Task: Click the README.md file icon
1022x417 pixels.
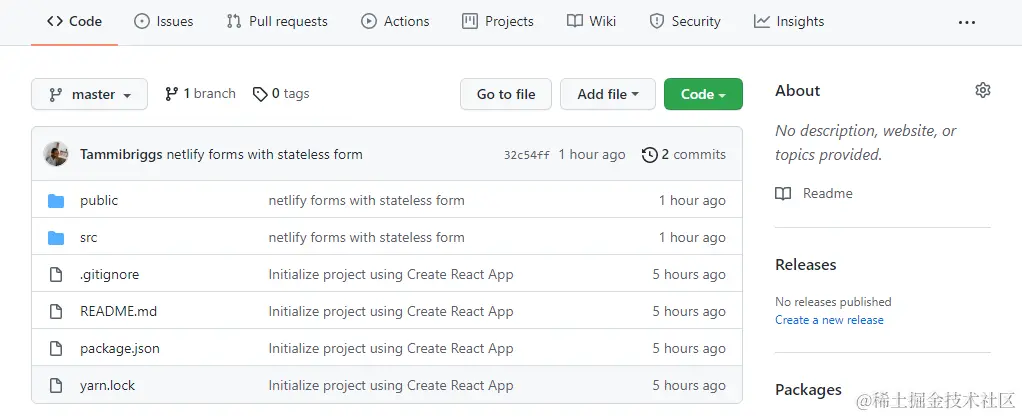Action: (56, 311)
